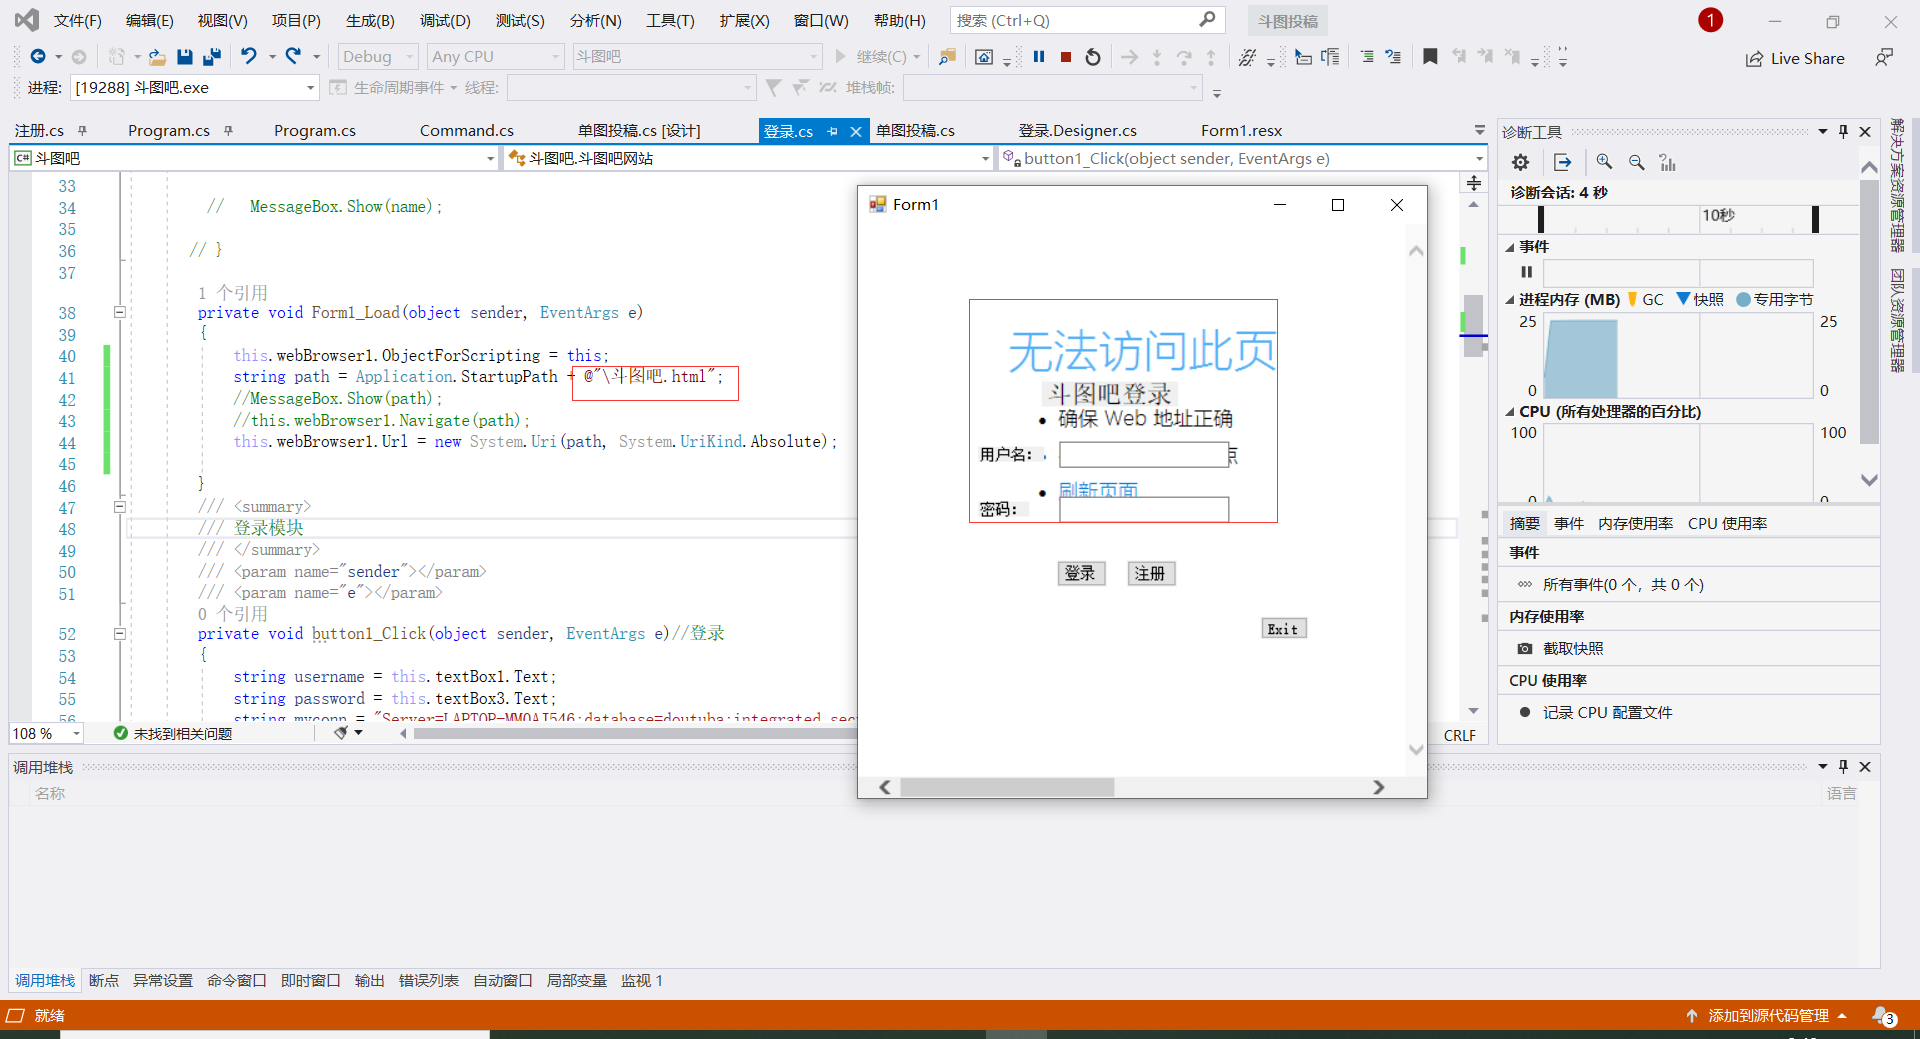Open the member dropdown showing button1_Click

(1243, 158)
